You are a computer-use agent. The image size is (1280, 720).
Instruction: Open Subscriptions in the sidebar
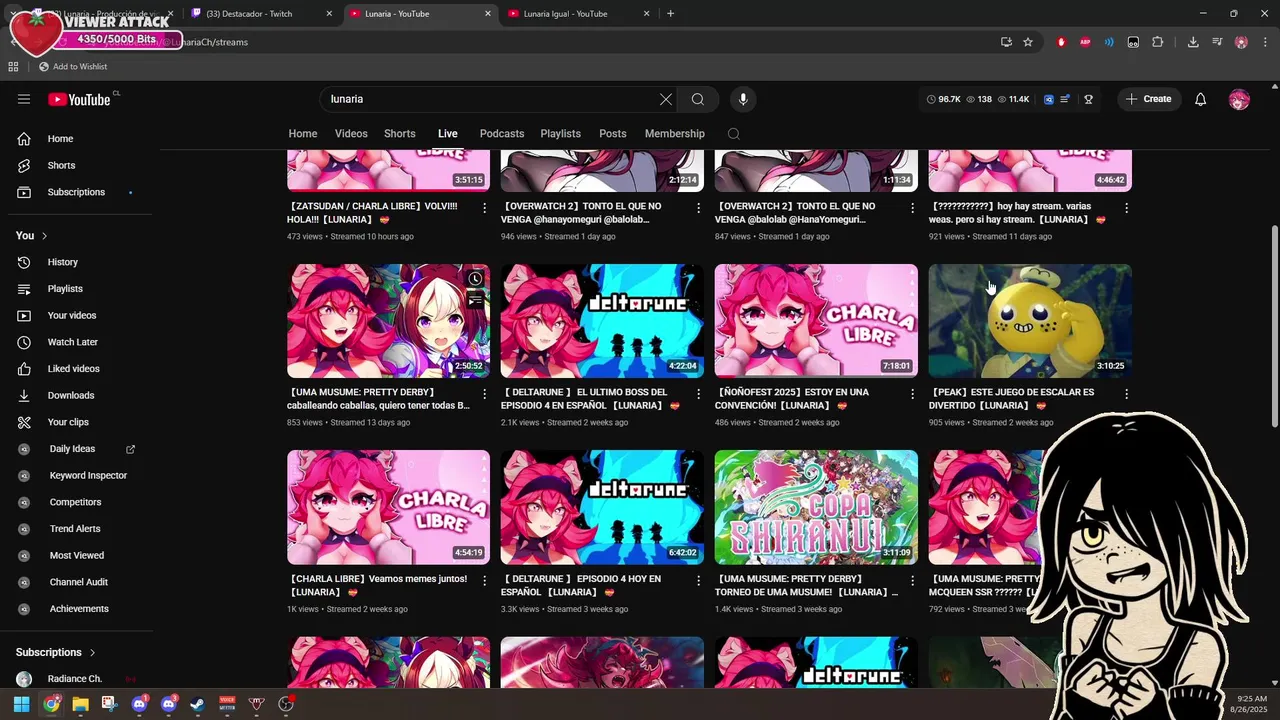click(78, 192)
